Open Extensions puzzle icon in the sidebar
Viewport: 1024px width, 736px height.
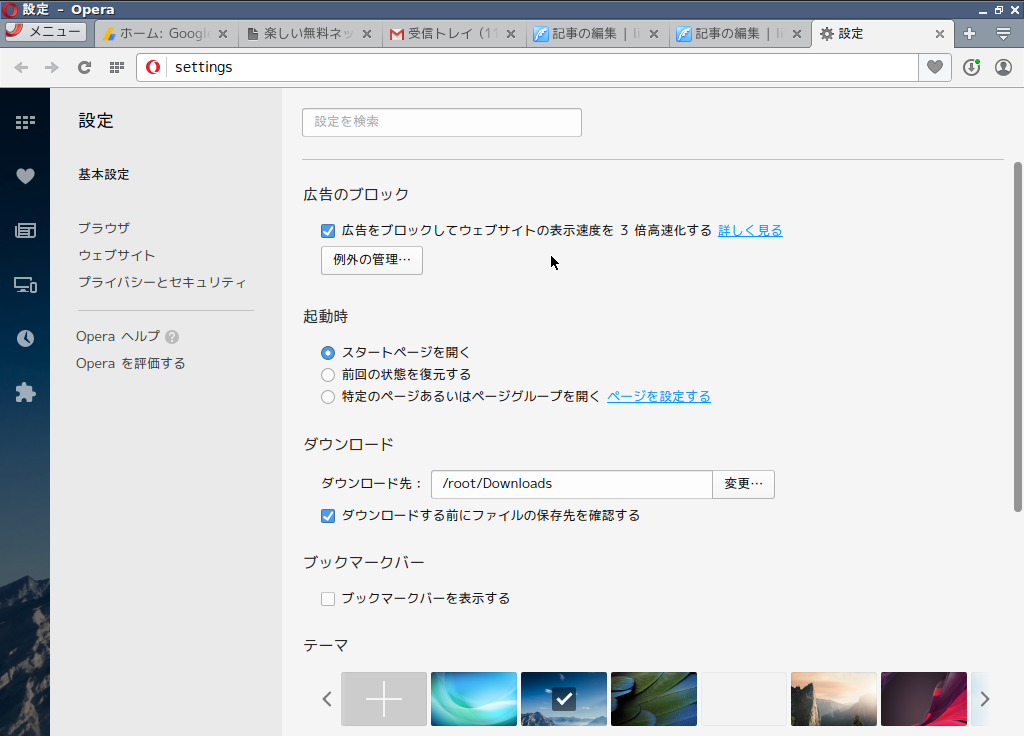point(25,392)
